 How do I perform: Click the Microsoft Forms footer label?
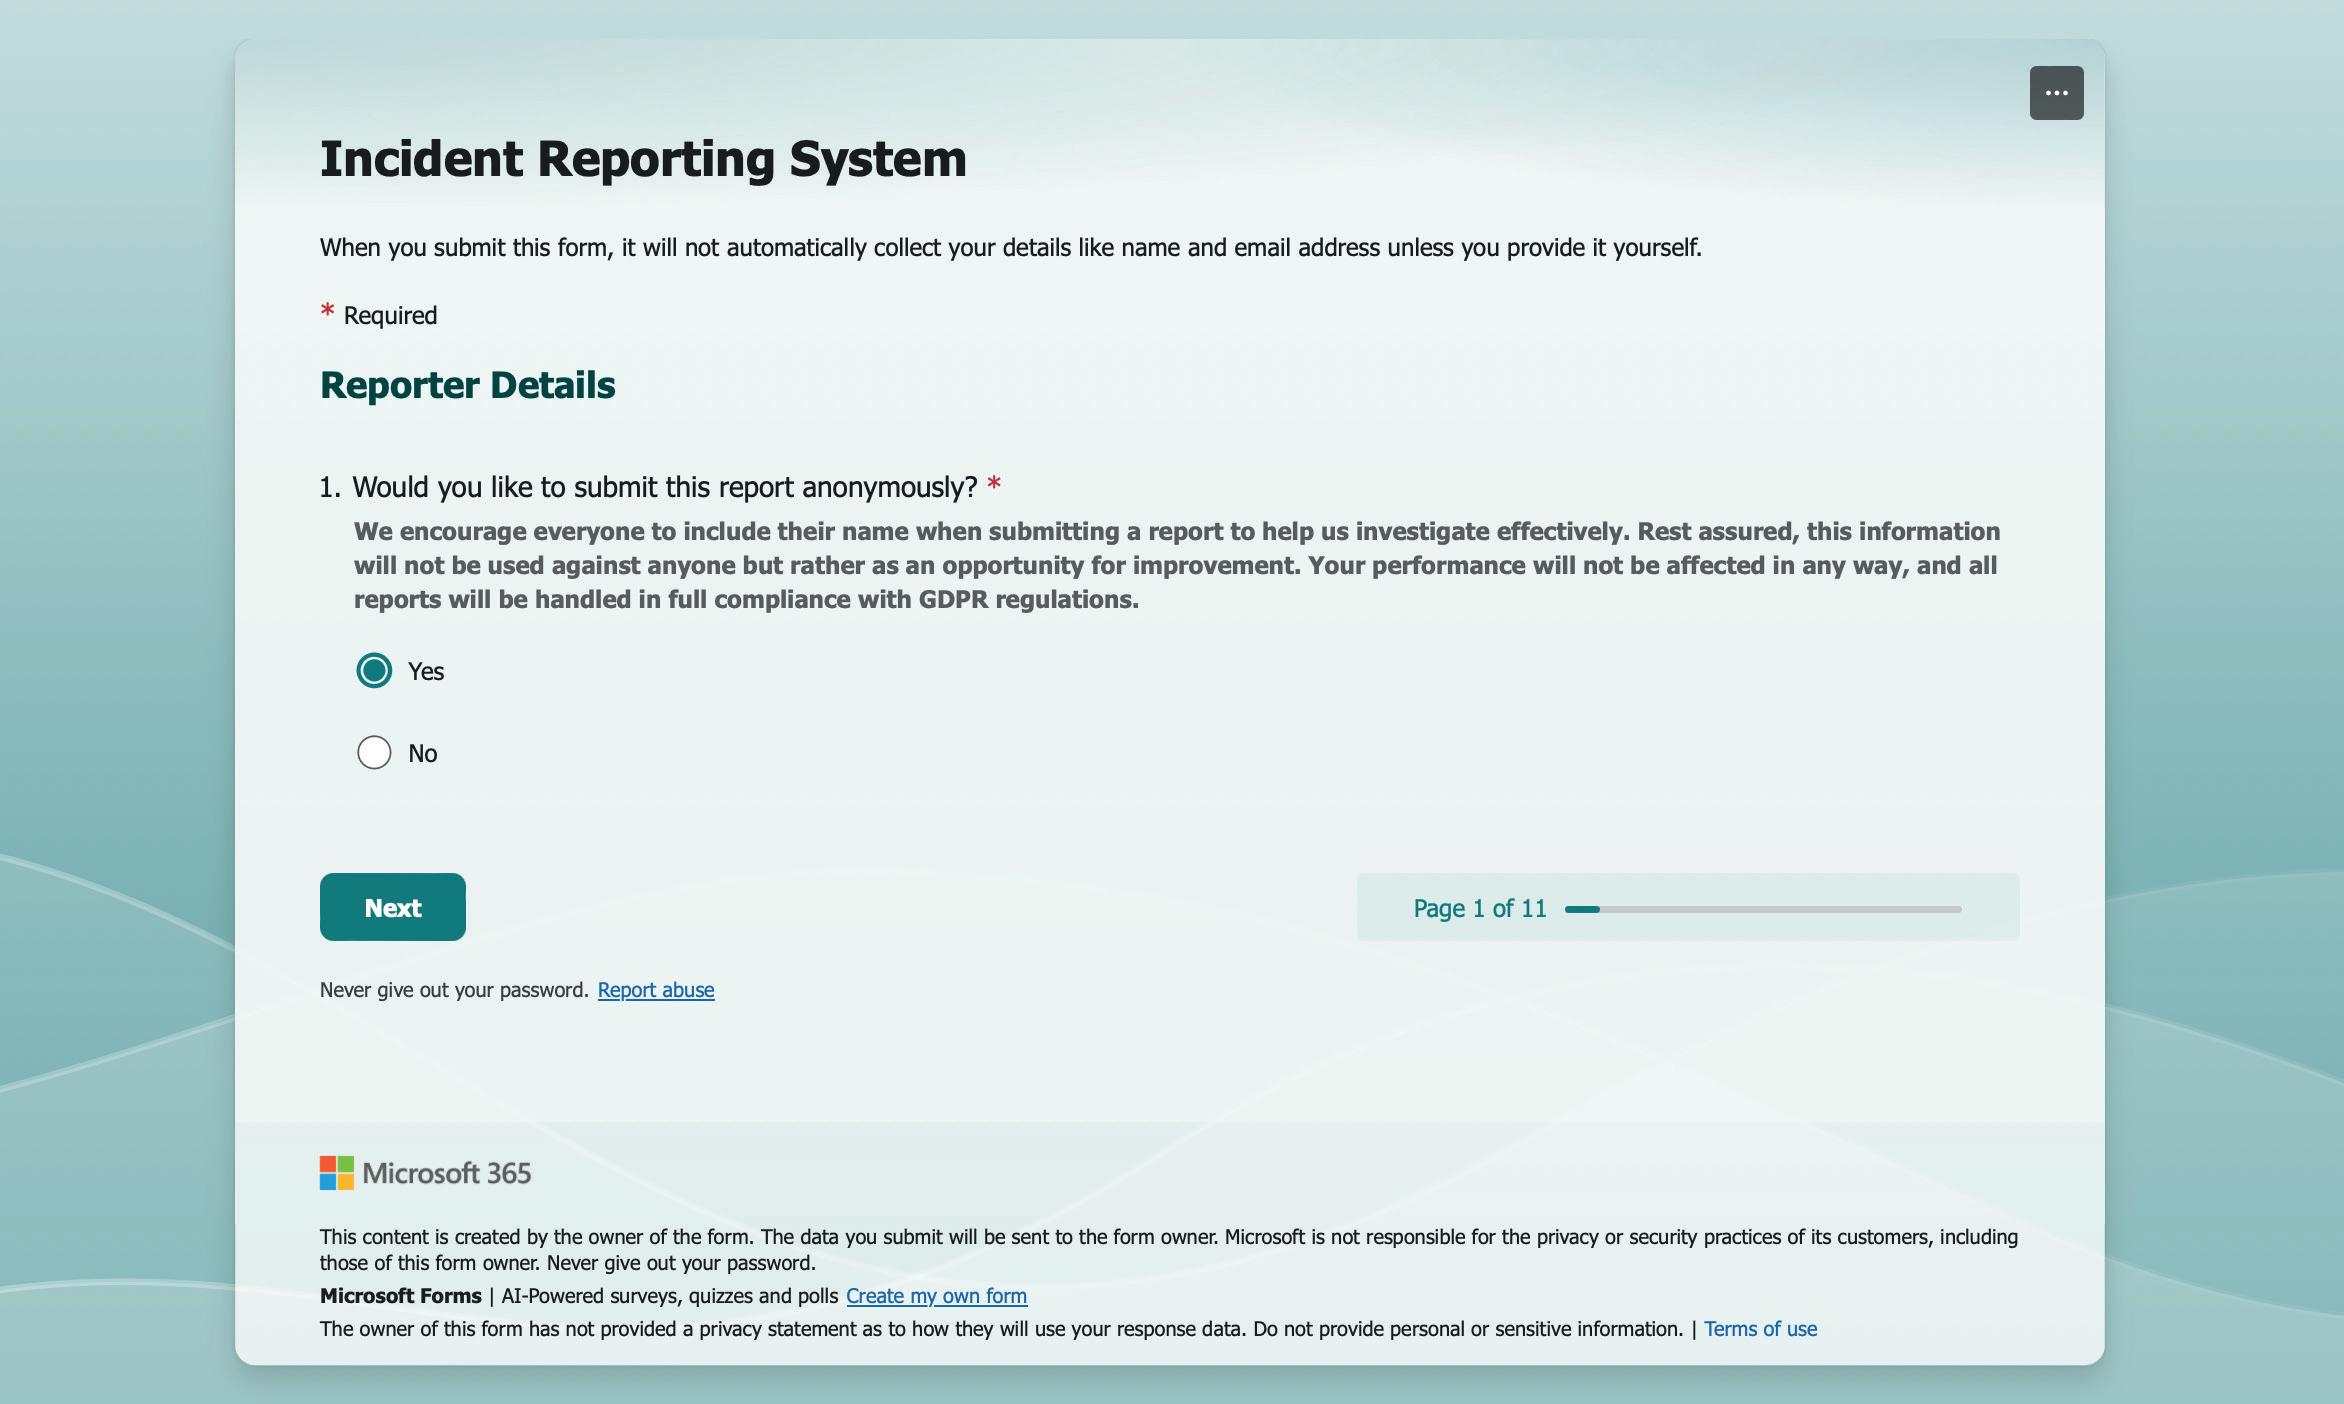click(x=400, y=1296)
